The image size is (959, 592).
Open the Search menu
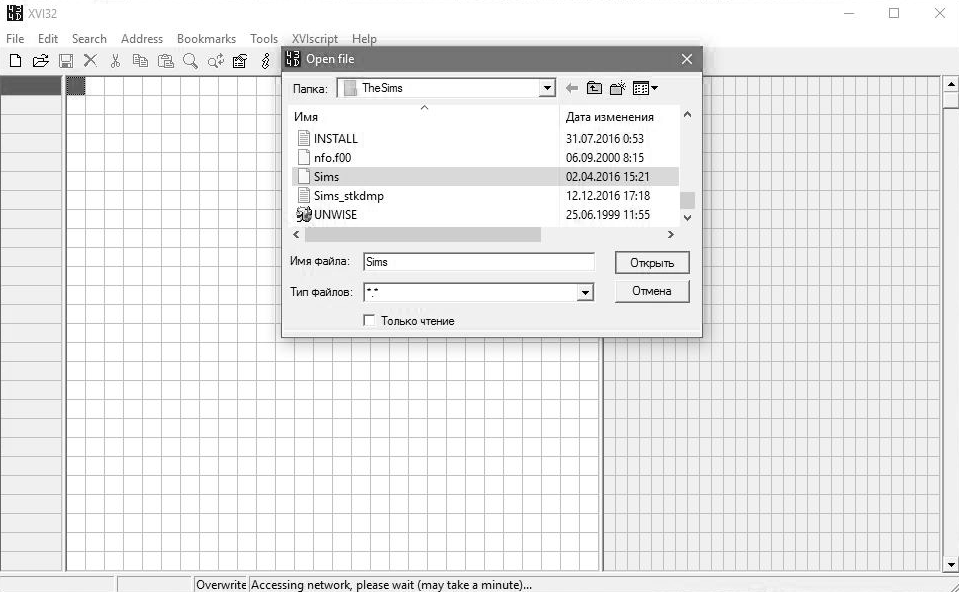click(89, 39)
